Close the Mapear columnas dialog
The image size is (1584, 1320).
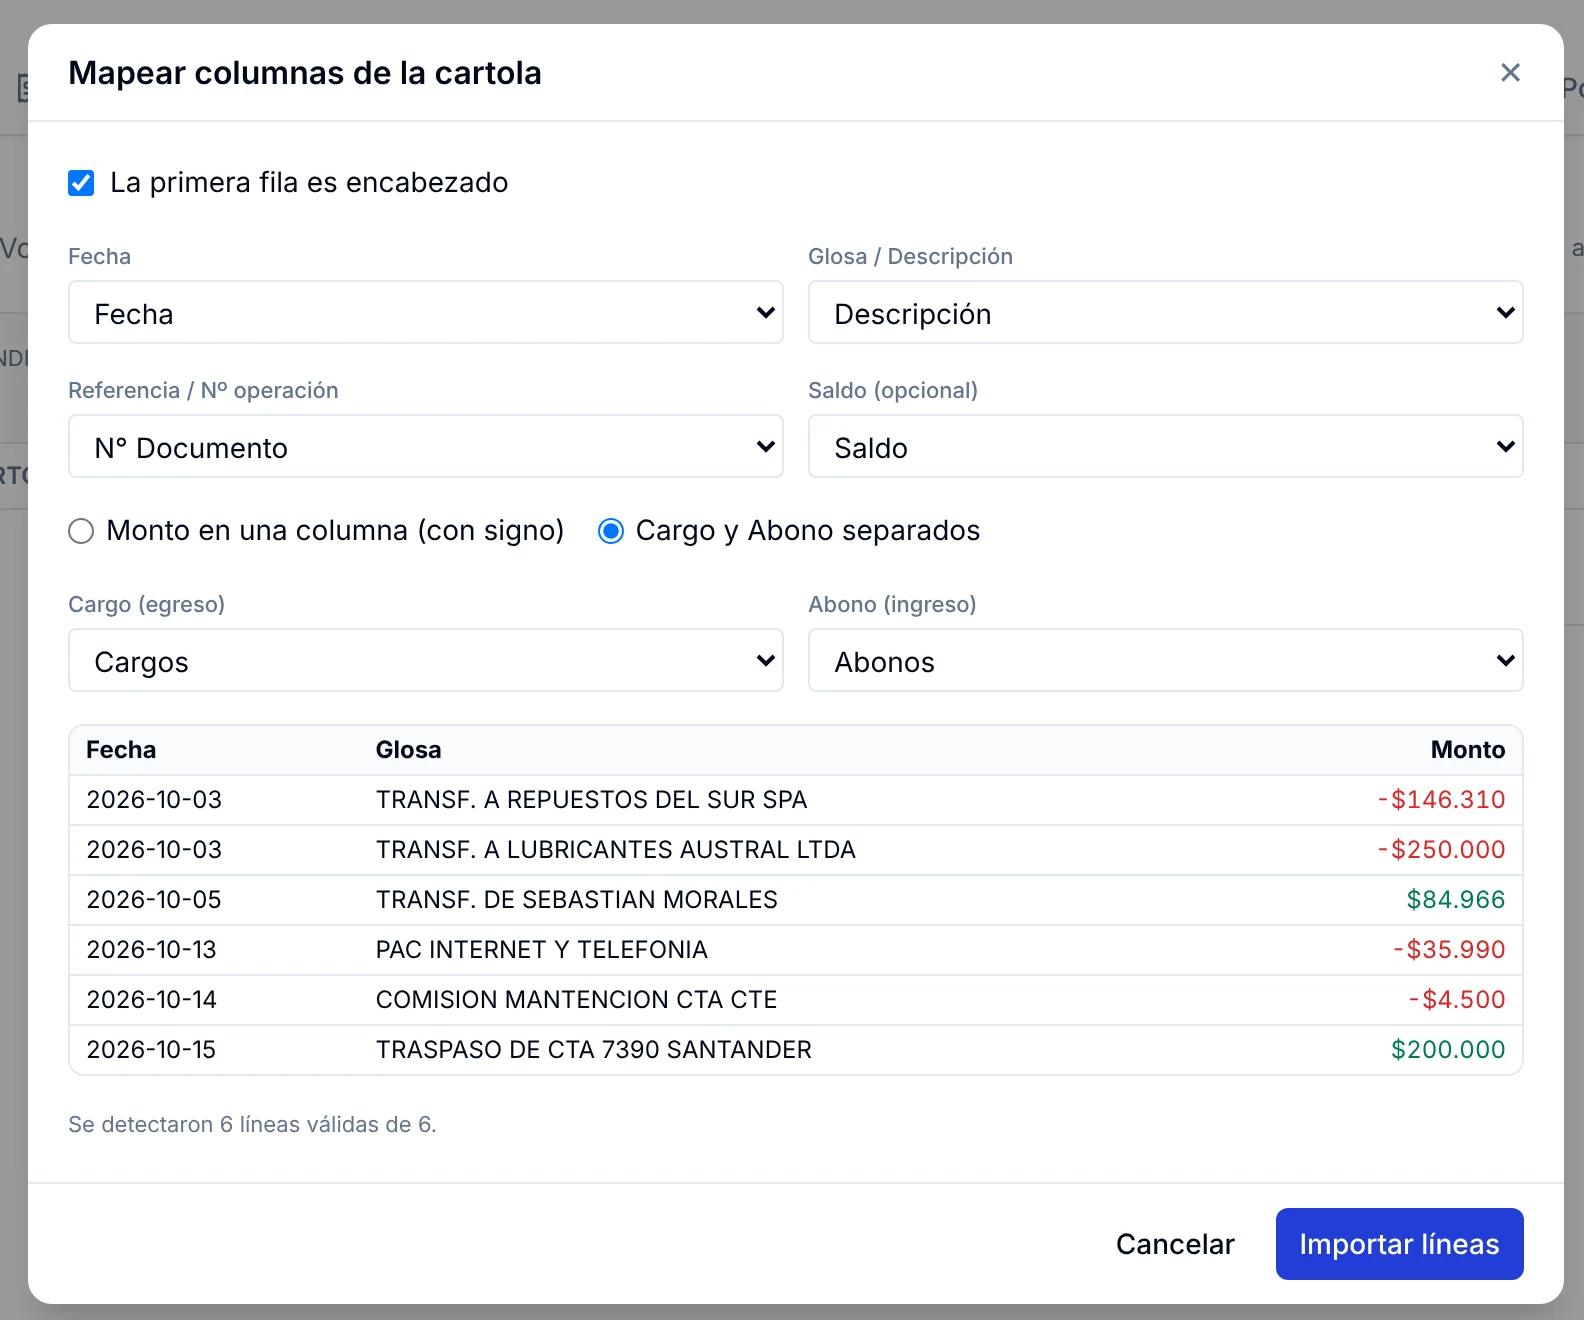tap(1510, 73)
